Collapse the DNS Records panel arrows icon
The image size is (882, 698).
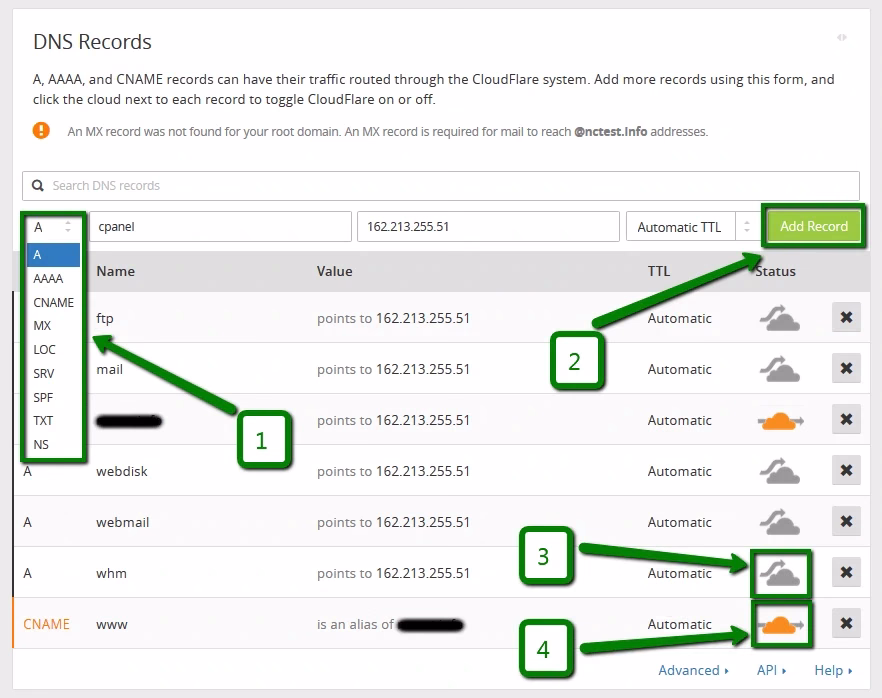842,37
